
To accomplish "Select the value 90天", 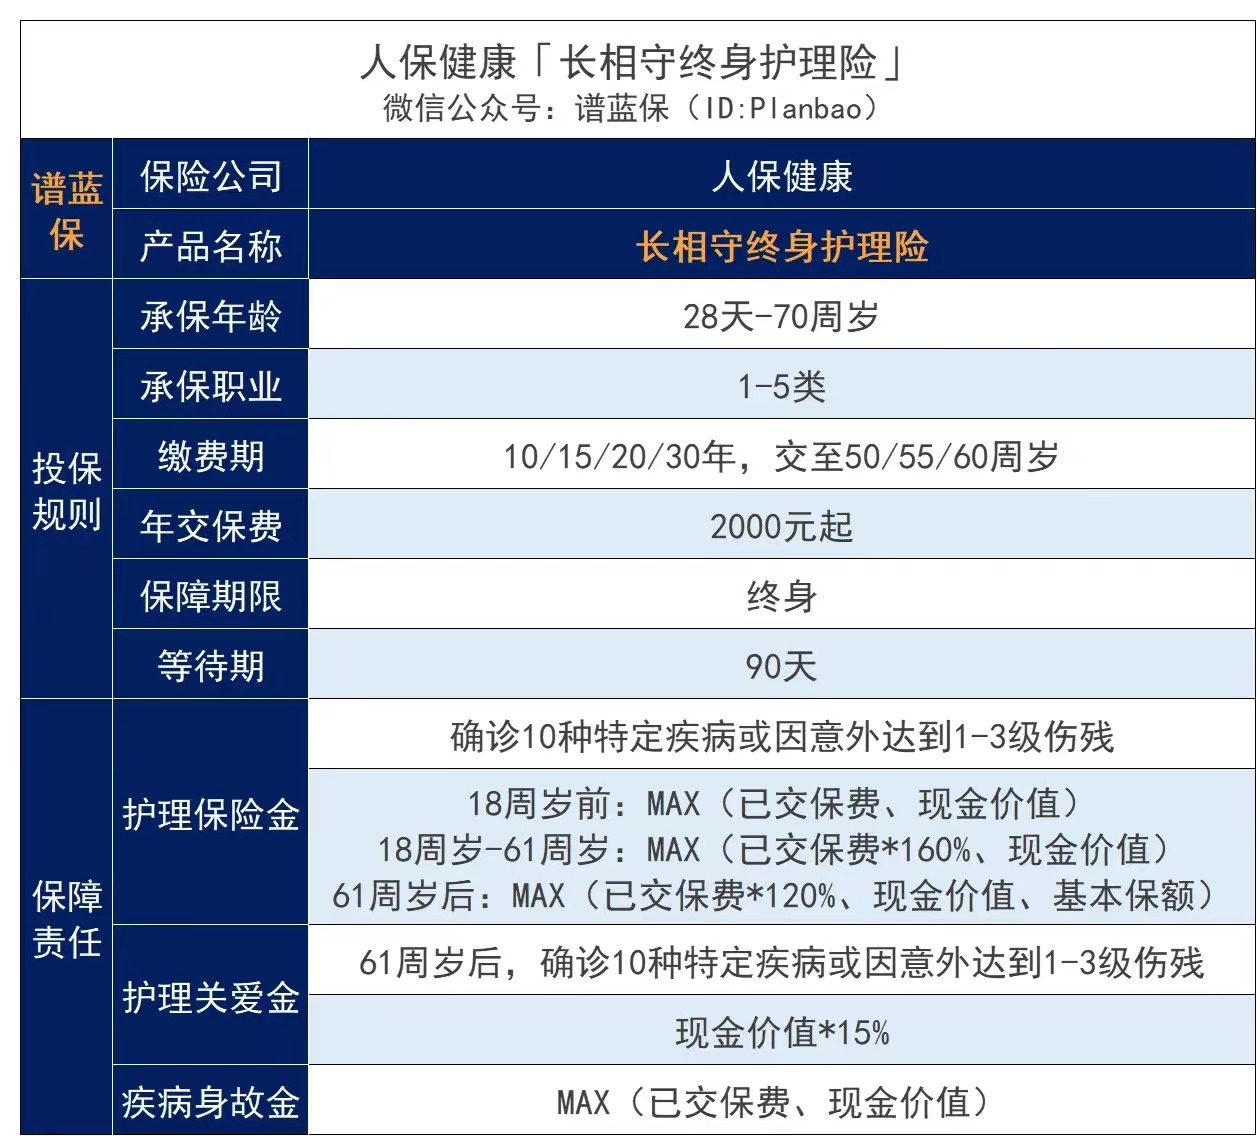I will (782, 666).
